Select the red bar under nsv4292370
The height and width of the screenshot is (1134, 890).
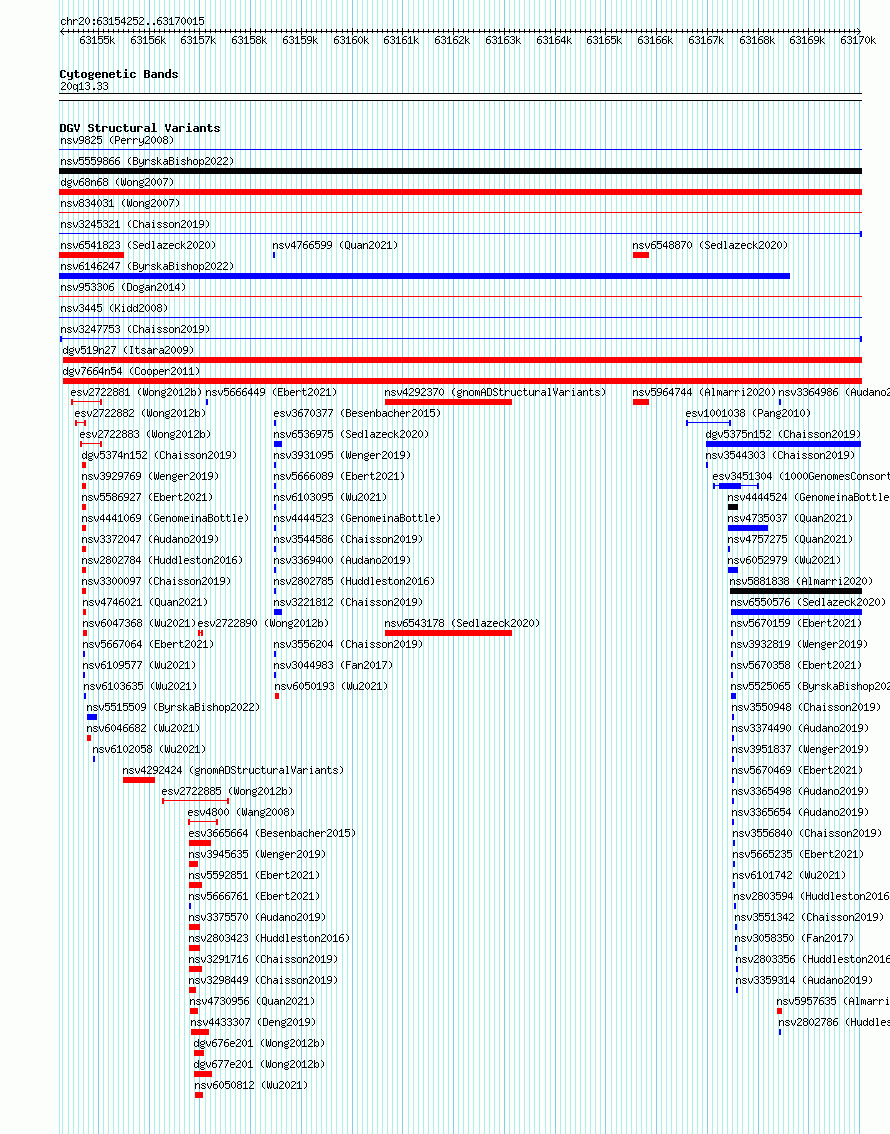448,402
